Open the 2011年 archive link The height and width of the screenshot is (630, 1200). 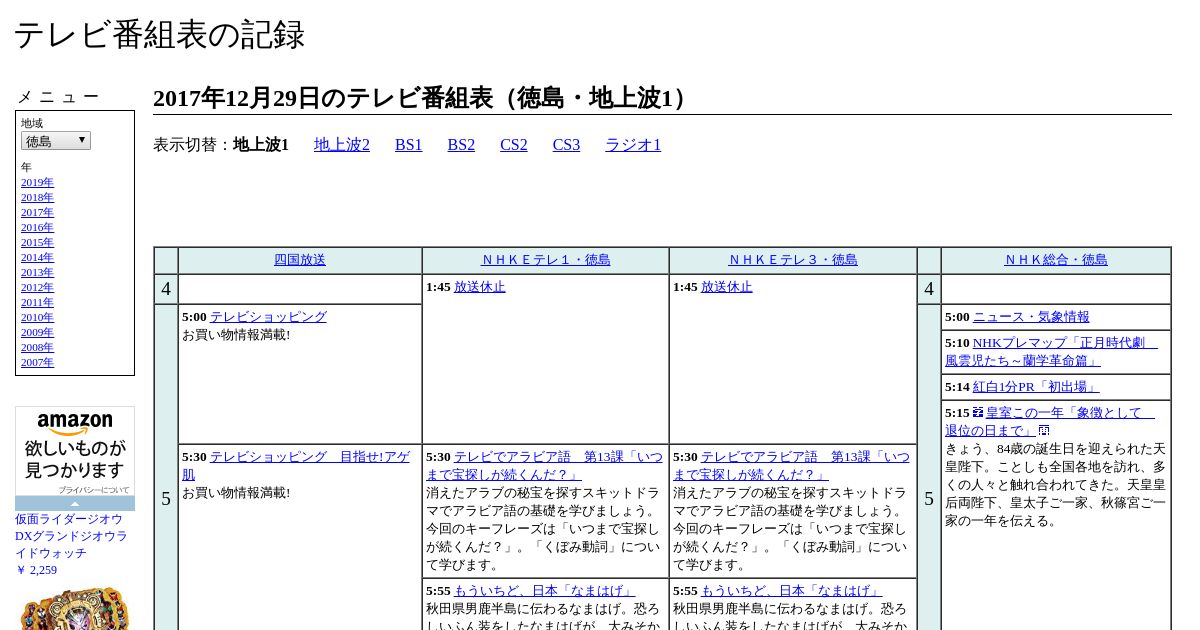click(x=37, y=302)
